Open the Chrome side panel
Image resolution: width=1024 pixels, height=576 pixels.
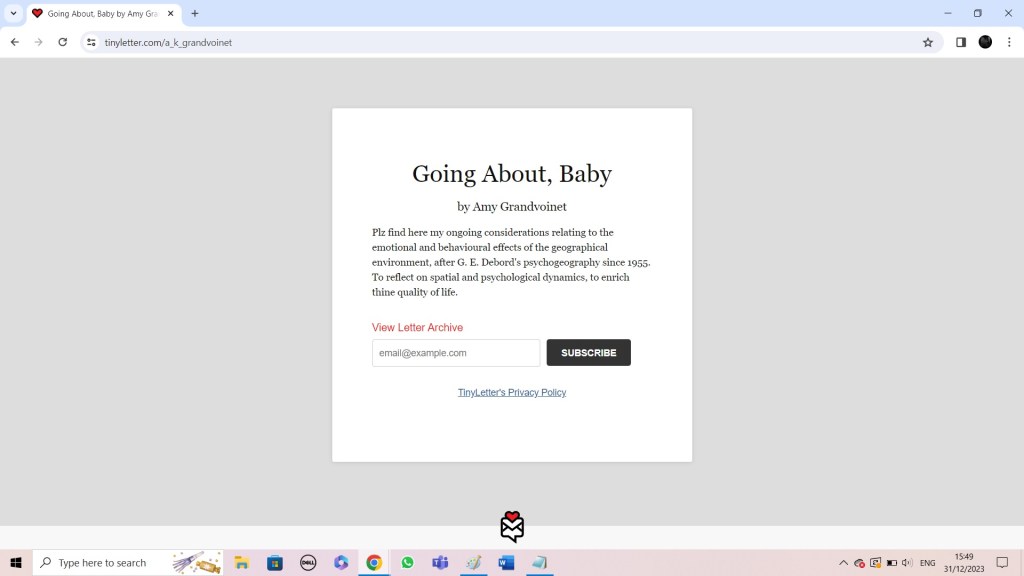tap(960, 42)
